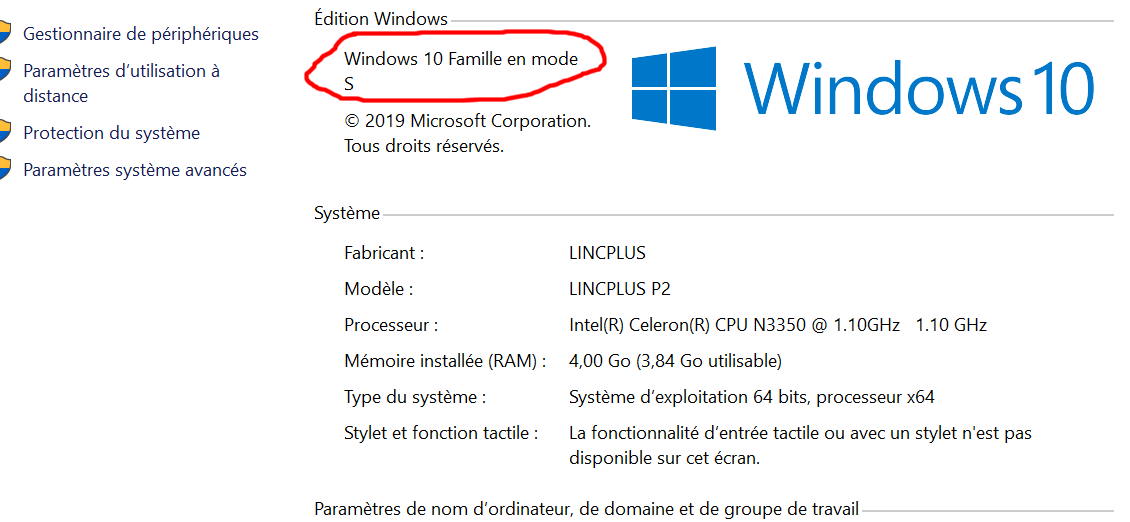
Task: Click the Paramètres de nom d'ordinateur heading
Action: (x=587, y=510)
